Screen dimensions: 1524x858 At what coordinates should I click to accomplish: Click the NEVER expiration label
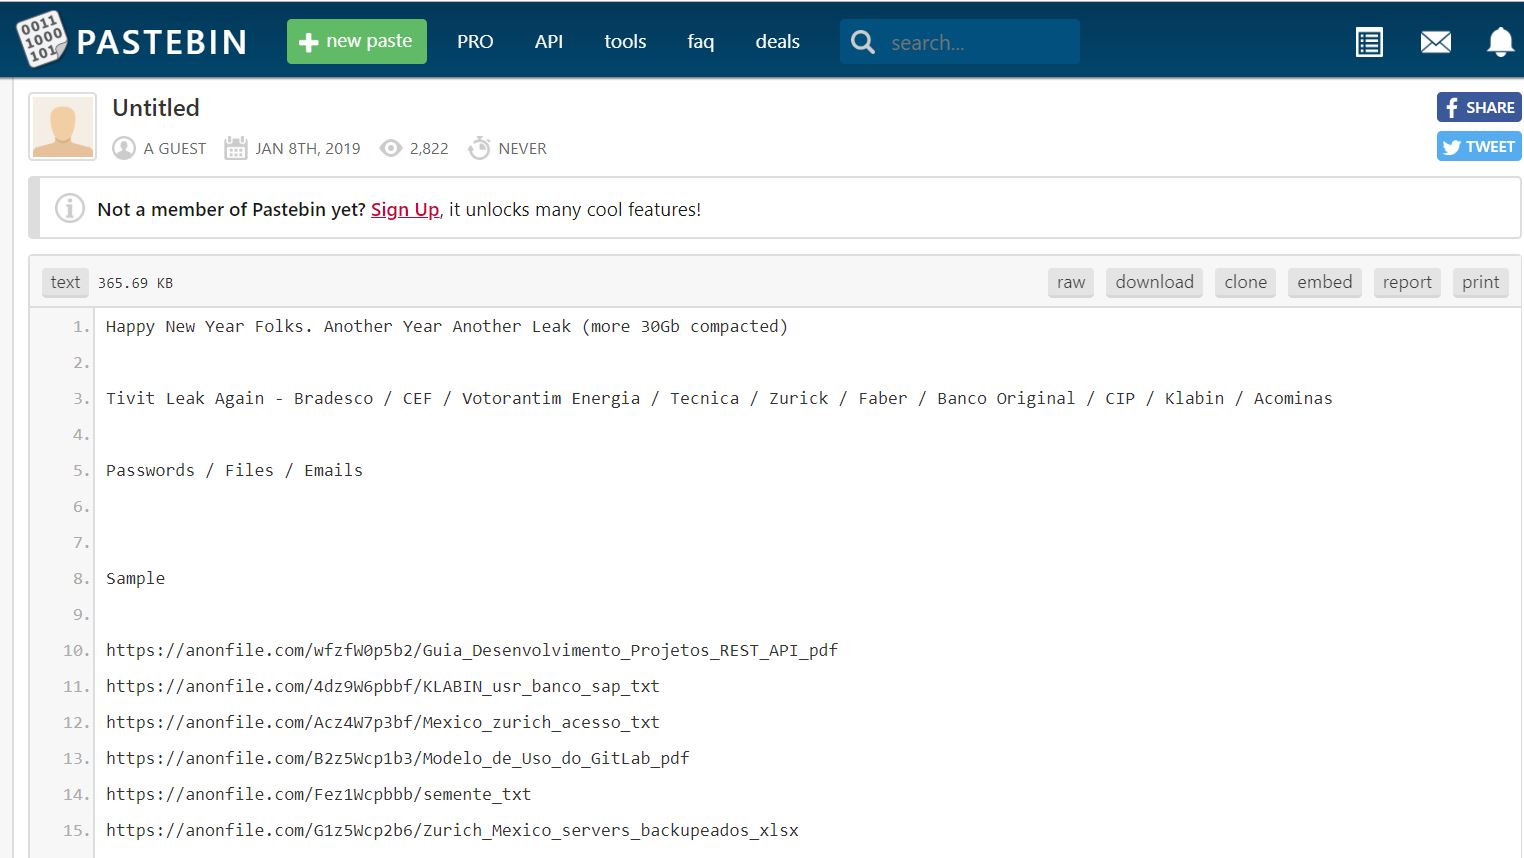[x=522, y=148]
